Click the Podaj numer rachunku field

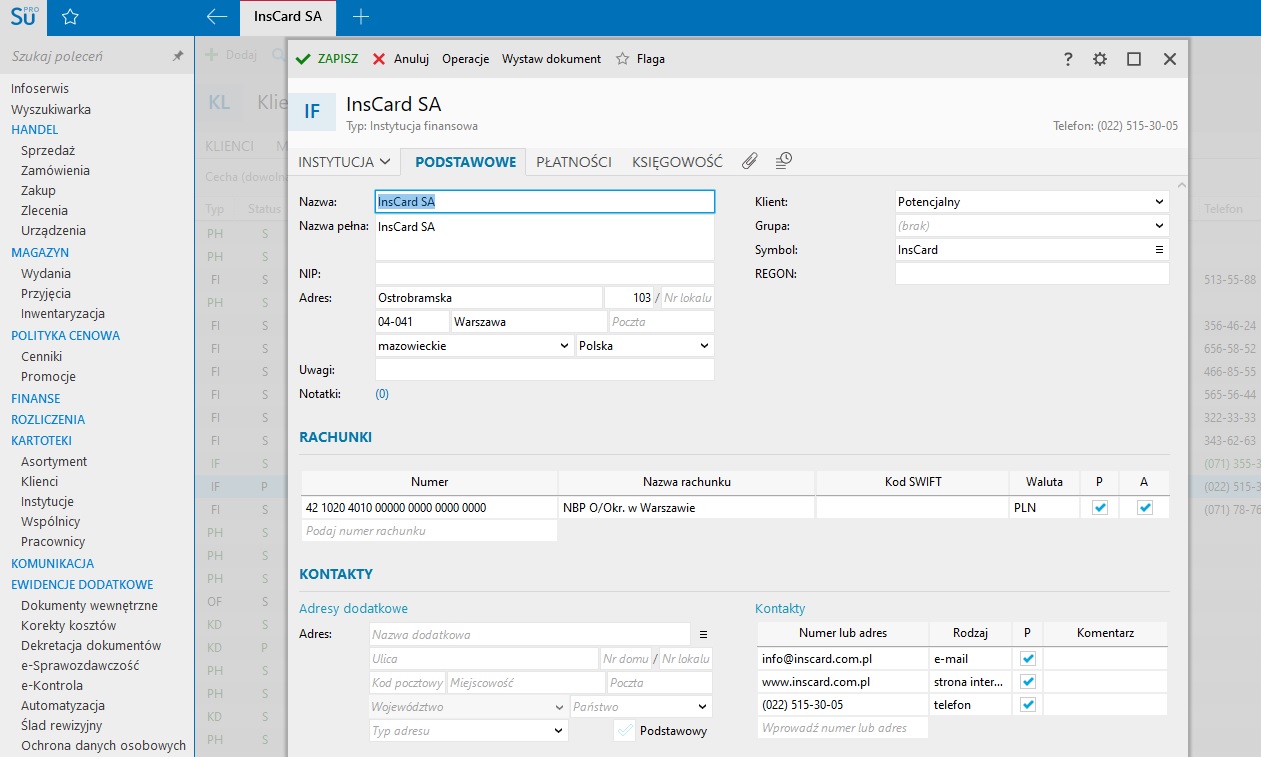point(429,531)
